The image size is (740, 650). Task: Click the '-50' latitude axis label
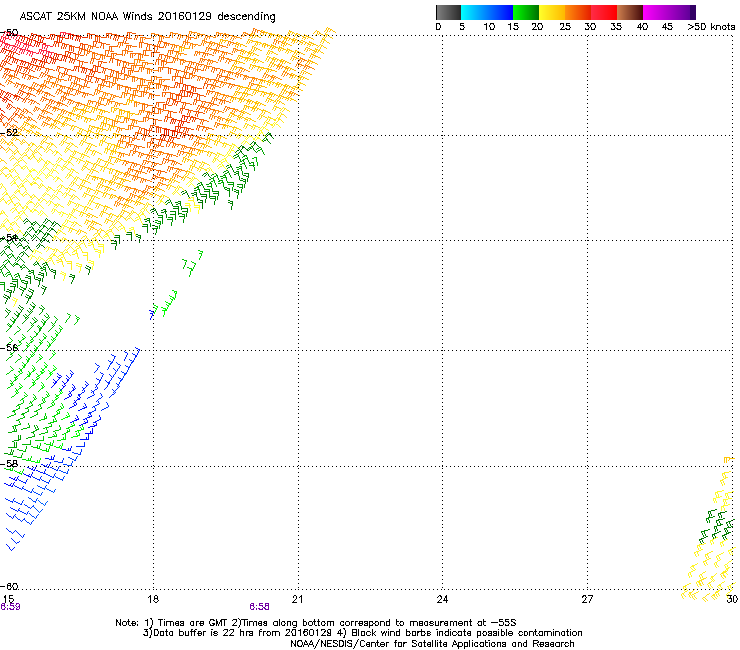[x=9, y=33]
